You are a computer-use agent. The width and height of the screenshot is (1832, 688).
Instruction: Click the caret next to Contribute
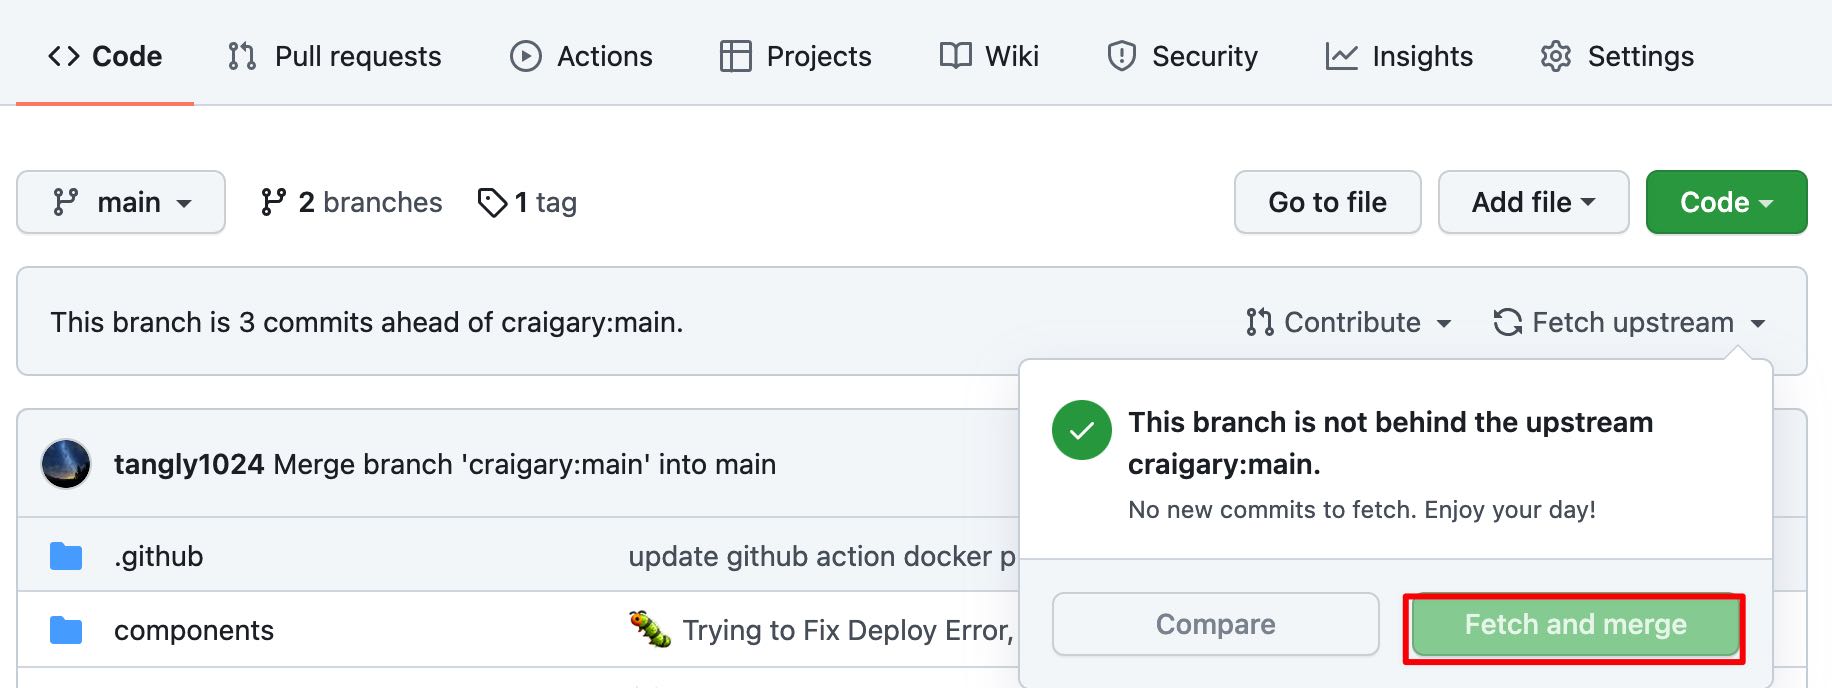pyautogui.click(x=1444, y=323)
